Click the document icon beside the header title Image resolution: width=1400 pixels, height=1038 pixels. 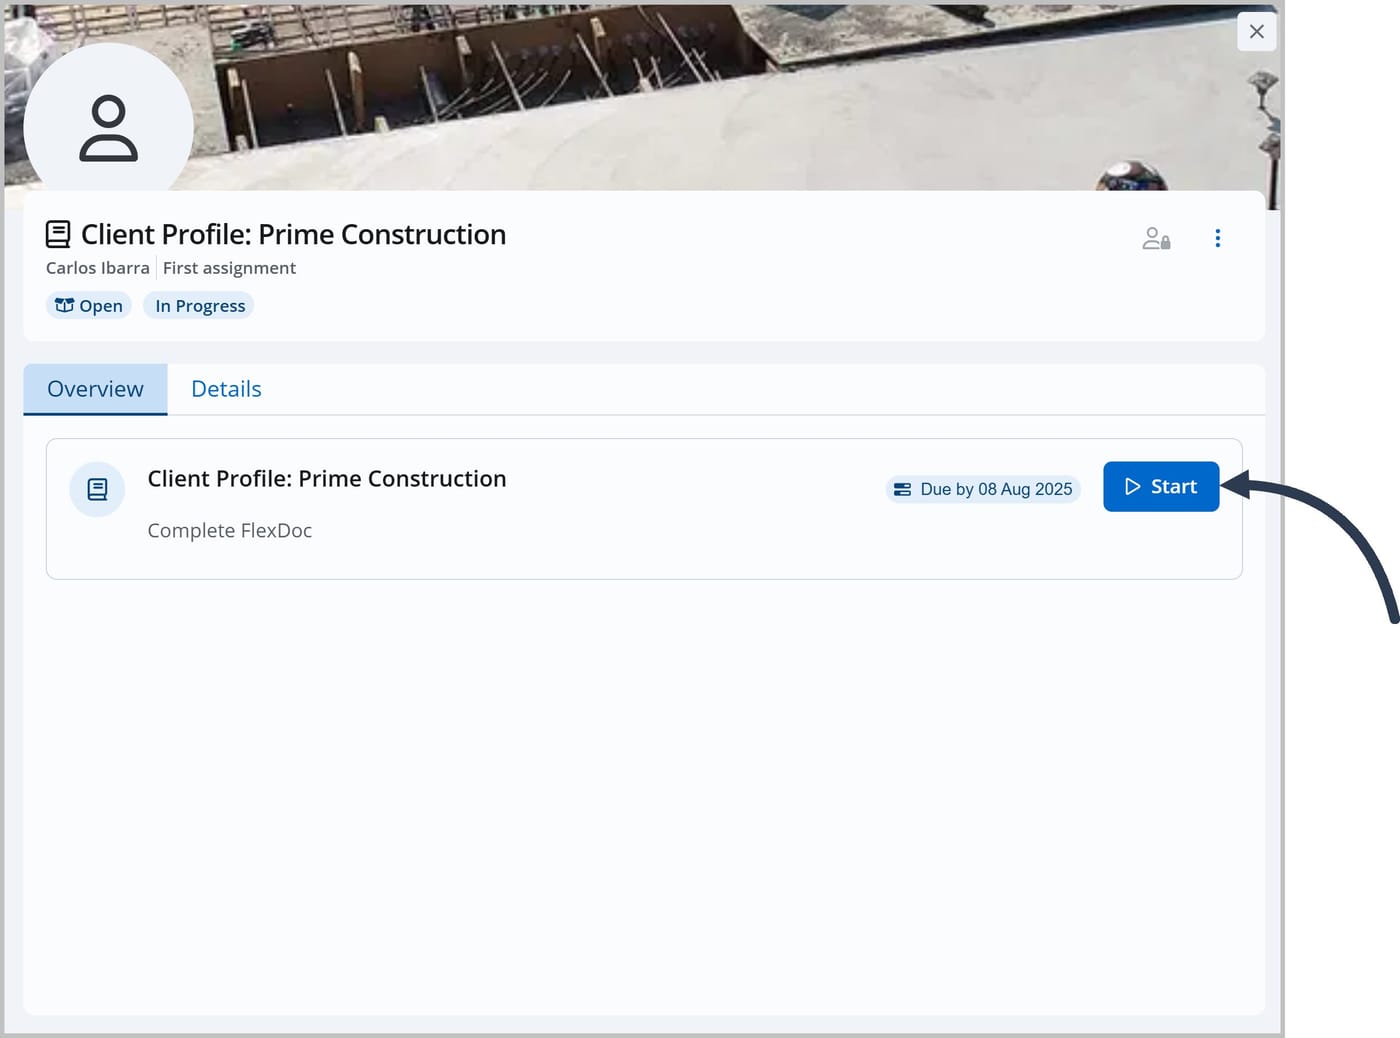(x=58, y=234)
